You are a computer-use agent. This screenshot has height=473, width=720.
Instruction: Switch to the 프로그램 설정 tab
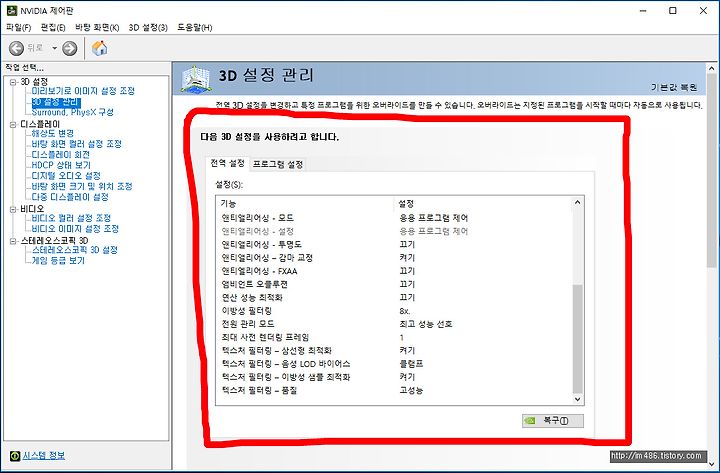(x=278, y=164)
